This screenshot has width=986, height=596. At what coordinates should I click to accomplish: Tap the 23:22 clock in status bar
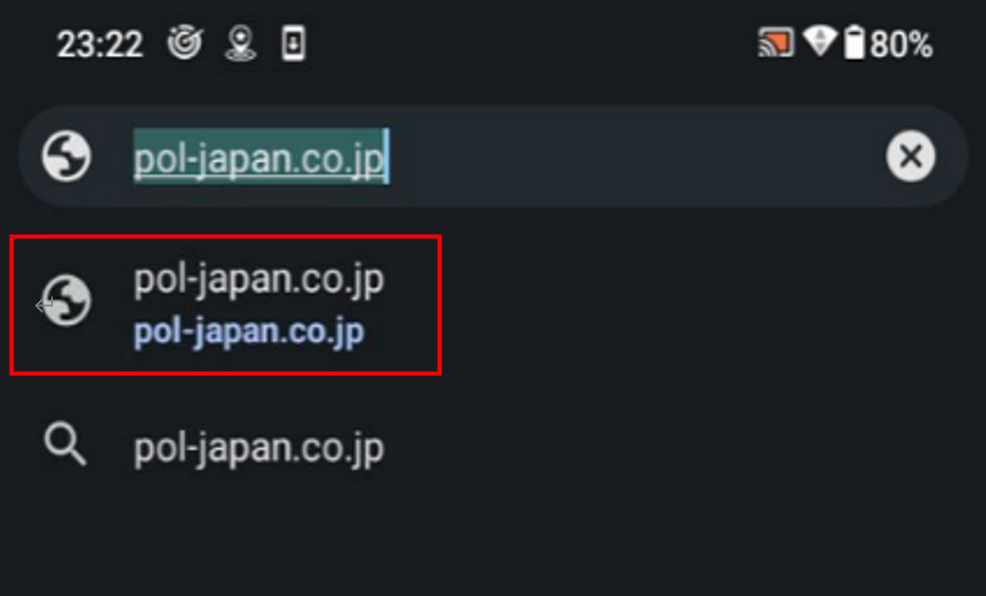pos(100,45)
